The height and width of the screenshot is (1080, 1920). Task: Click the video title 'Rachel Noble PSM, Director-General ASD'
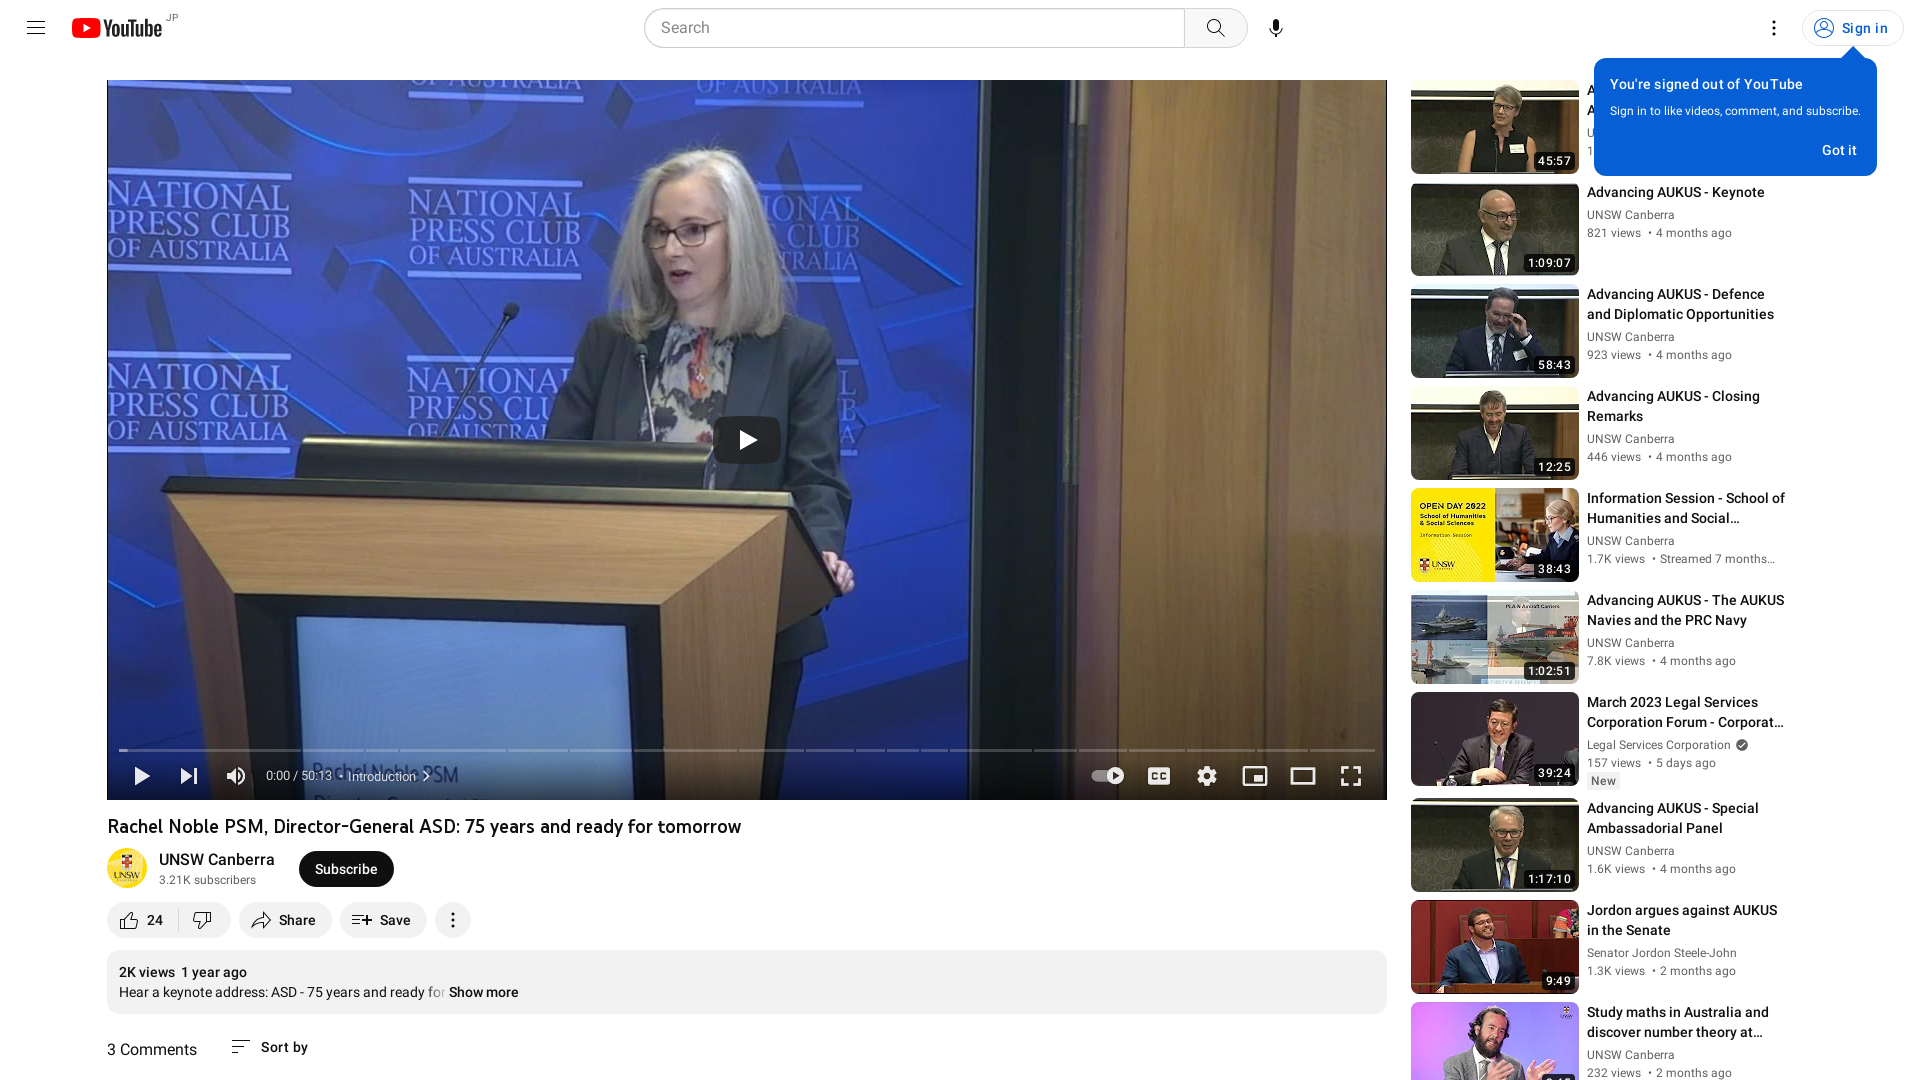pos(424,826)
